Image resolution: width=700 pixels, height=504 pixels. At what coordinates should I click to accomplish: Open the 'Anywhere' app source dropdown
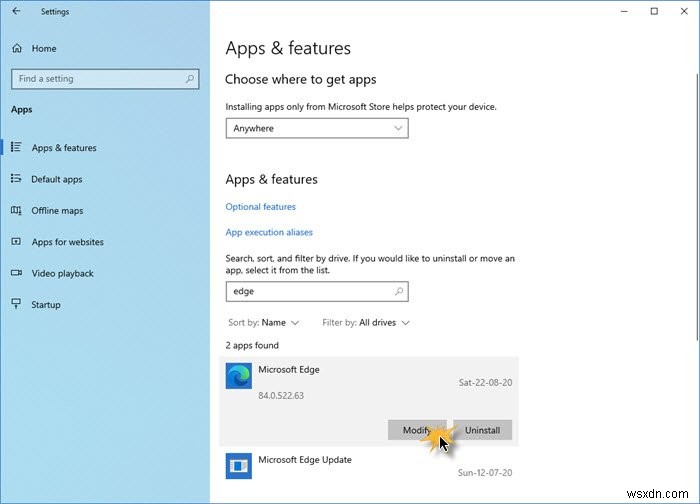317,129
